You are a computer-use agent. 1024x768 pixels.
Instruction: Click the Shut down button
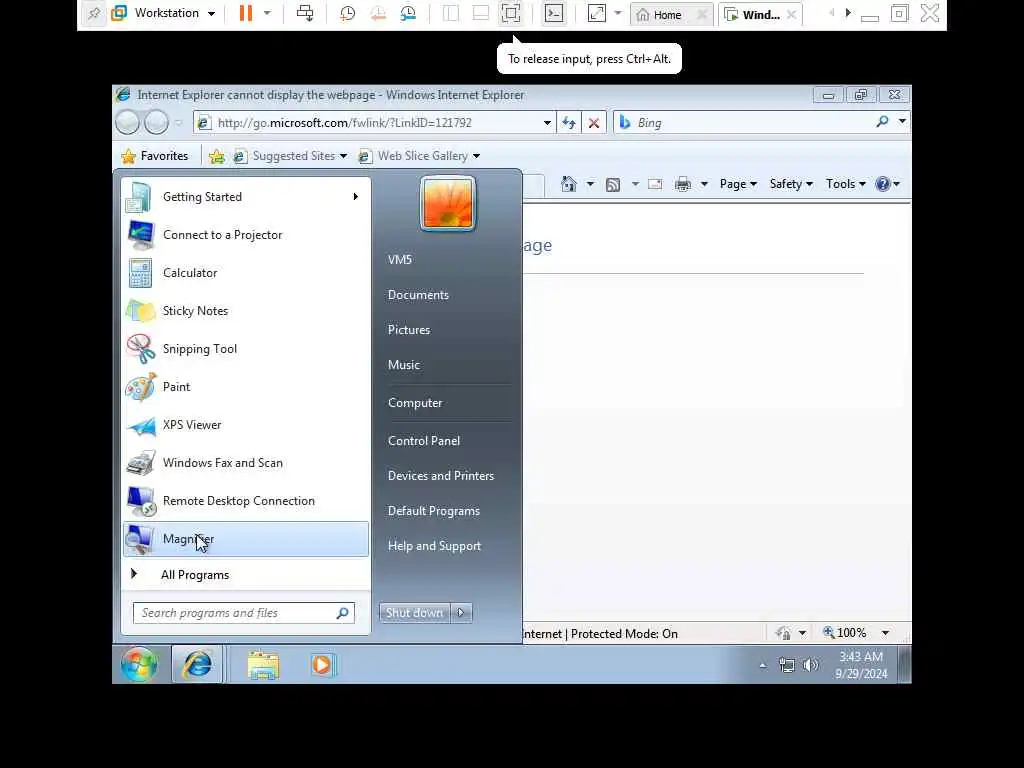[414, 613]
